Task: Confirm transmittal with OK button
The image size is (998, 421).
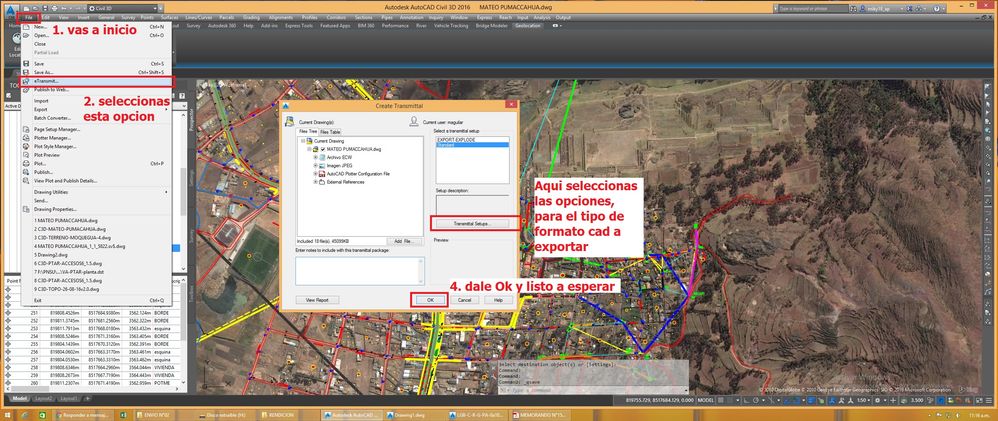Action: 430,299
